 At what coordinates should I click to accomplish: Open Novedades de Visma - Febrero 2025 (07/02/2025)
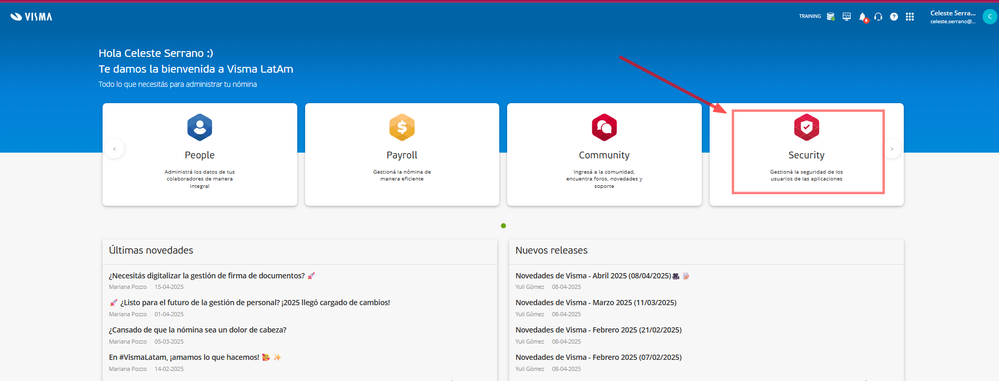click(599, 357)
